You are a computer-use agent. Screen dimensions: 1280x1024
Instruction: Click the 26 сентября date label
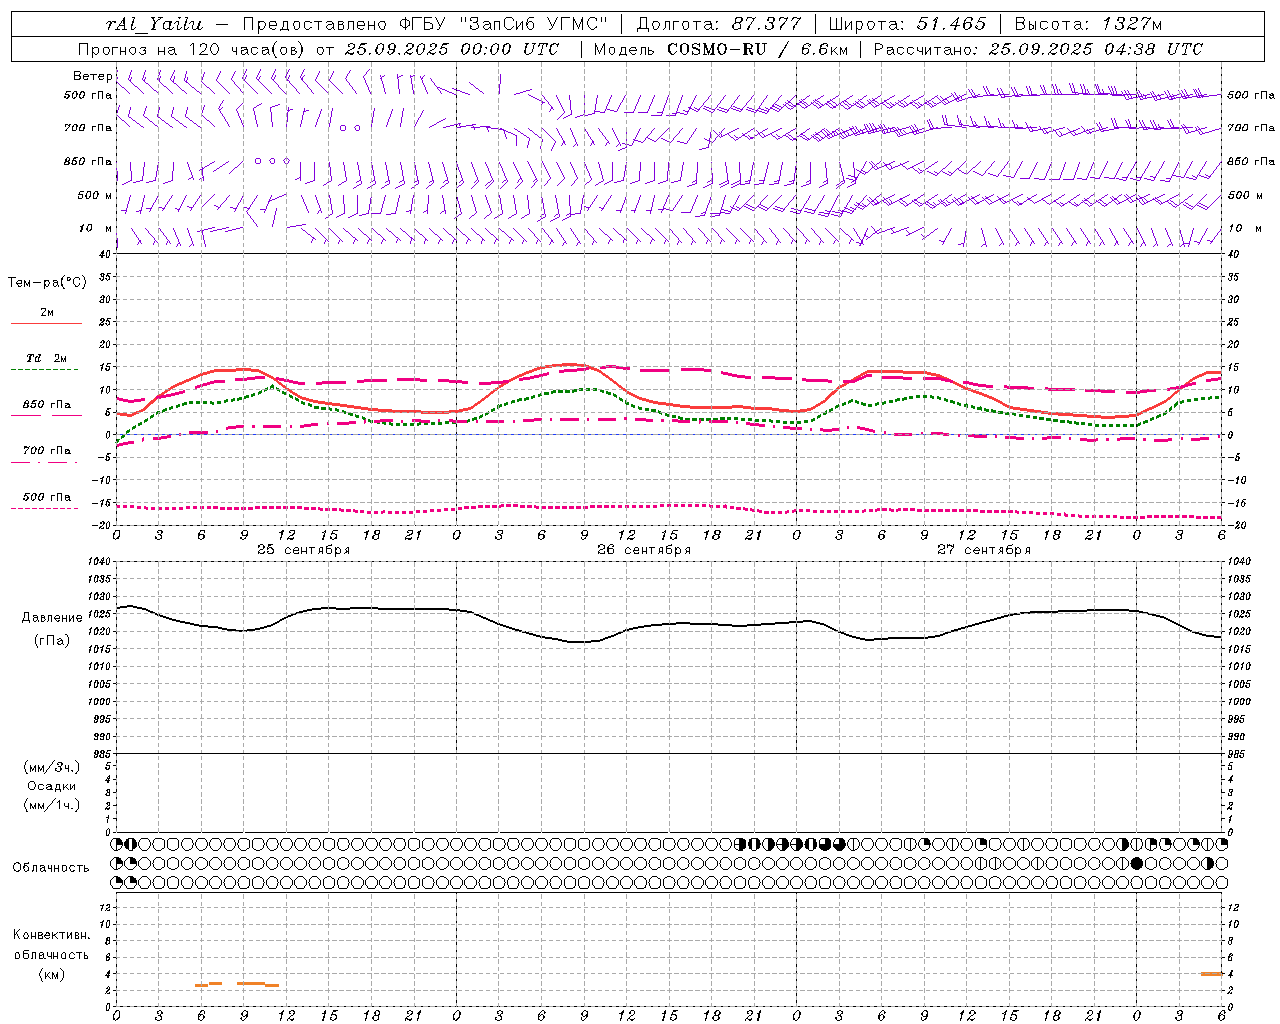644,550
